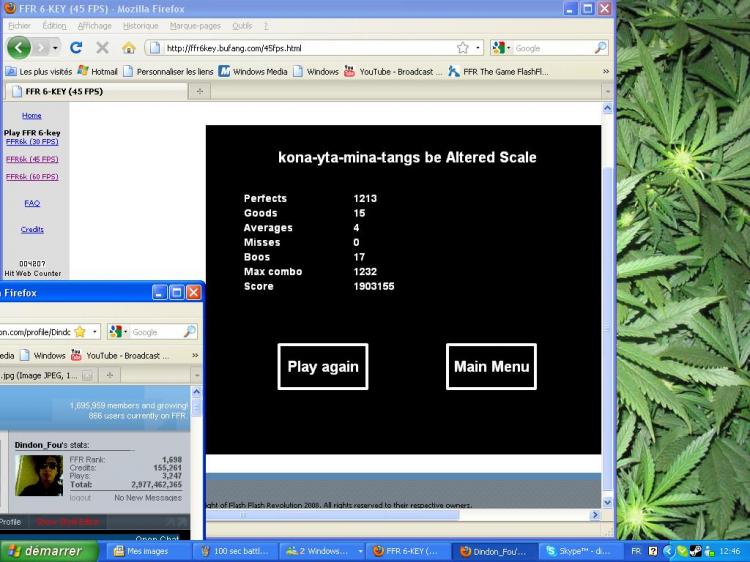Go to homepage via the house icon
Screen dimensions: 750x562
128,47
